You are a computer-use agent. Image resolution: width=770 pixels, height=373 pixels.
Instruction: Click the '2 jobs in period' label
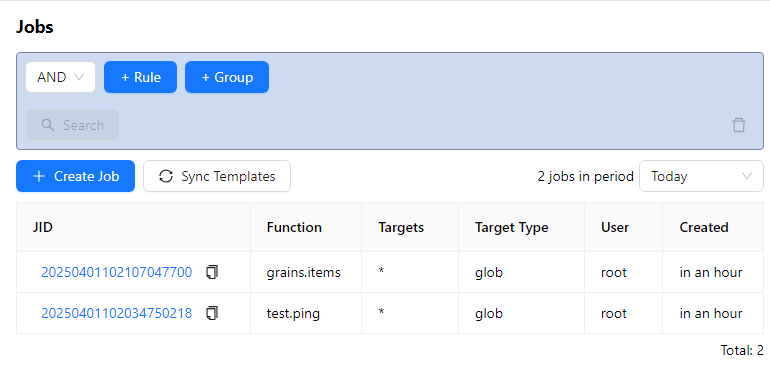[585, 176]
